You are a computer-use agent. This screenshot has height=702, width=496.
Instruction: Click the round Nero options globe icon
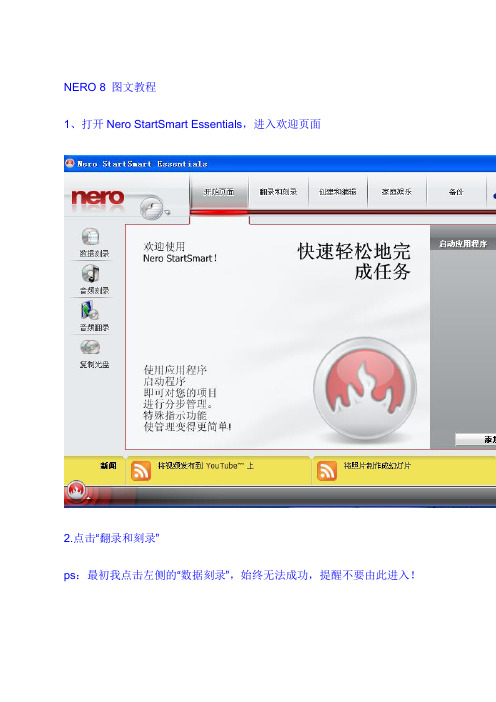(151, 208)
